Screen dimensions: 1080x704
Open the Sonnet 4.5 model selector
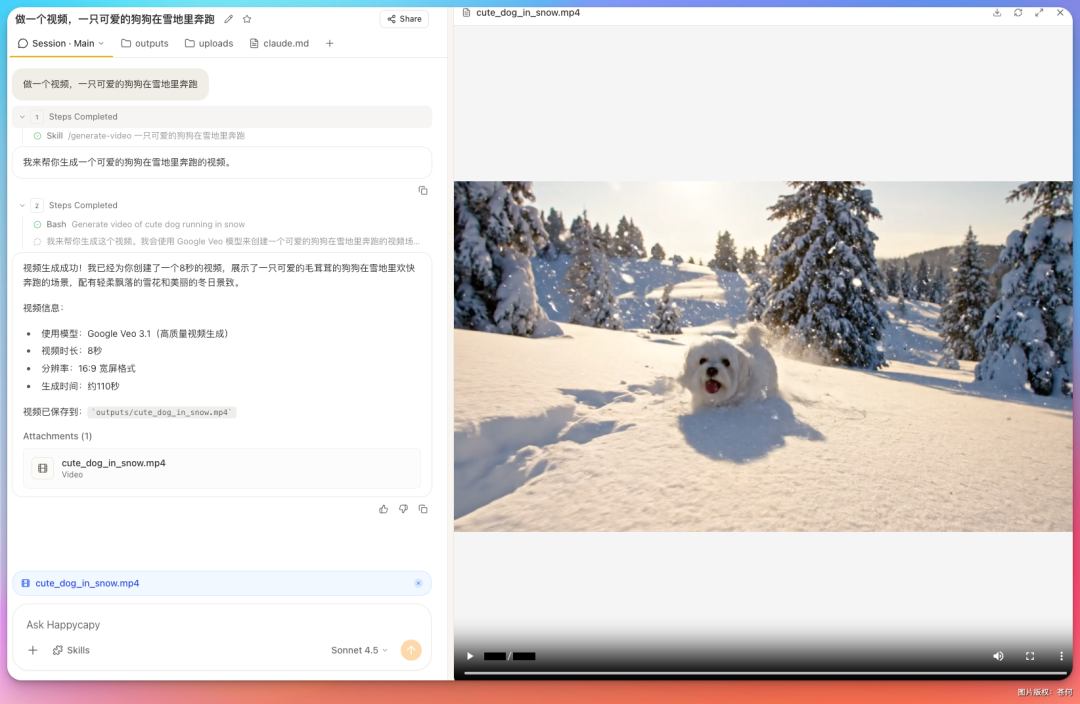click(358, 650)
